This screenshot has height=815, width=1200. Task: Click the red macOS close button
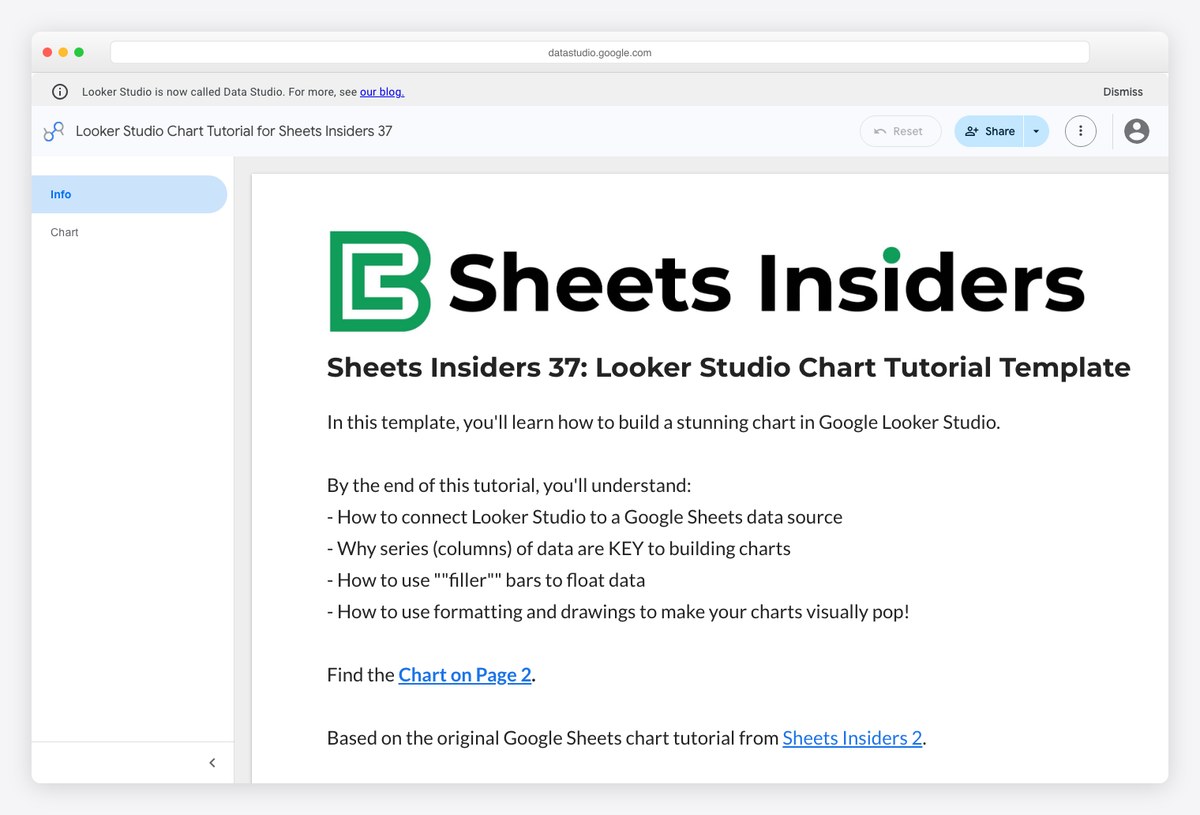[x=47, y=52]
